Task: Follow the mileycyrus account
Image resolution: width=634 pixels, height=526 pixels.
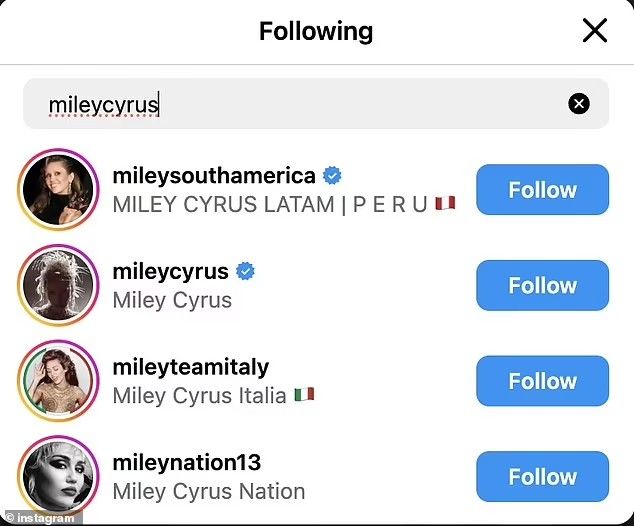Action: tap(542, 286)
